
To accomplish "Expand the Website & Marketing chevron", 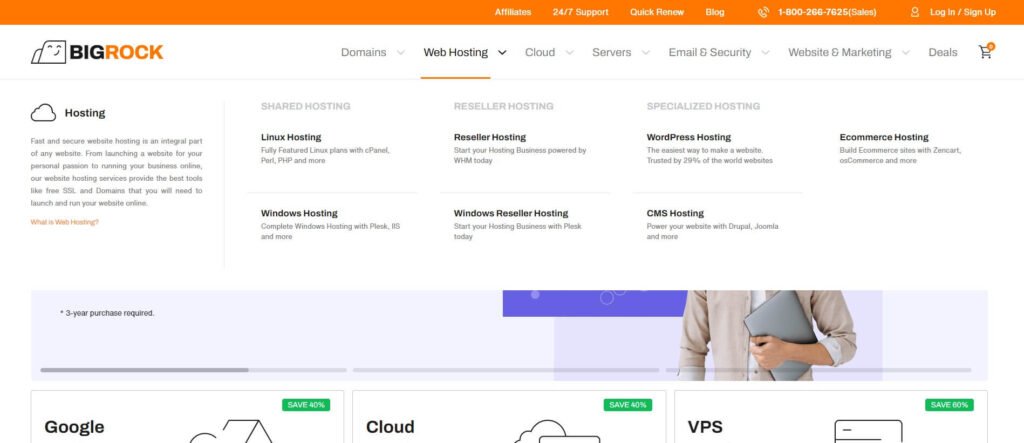I will [905, 52].
